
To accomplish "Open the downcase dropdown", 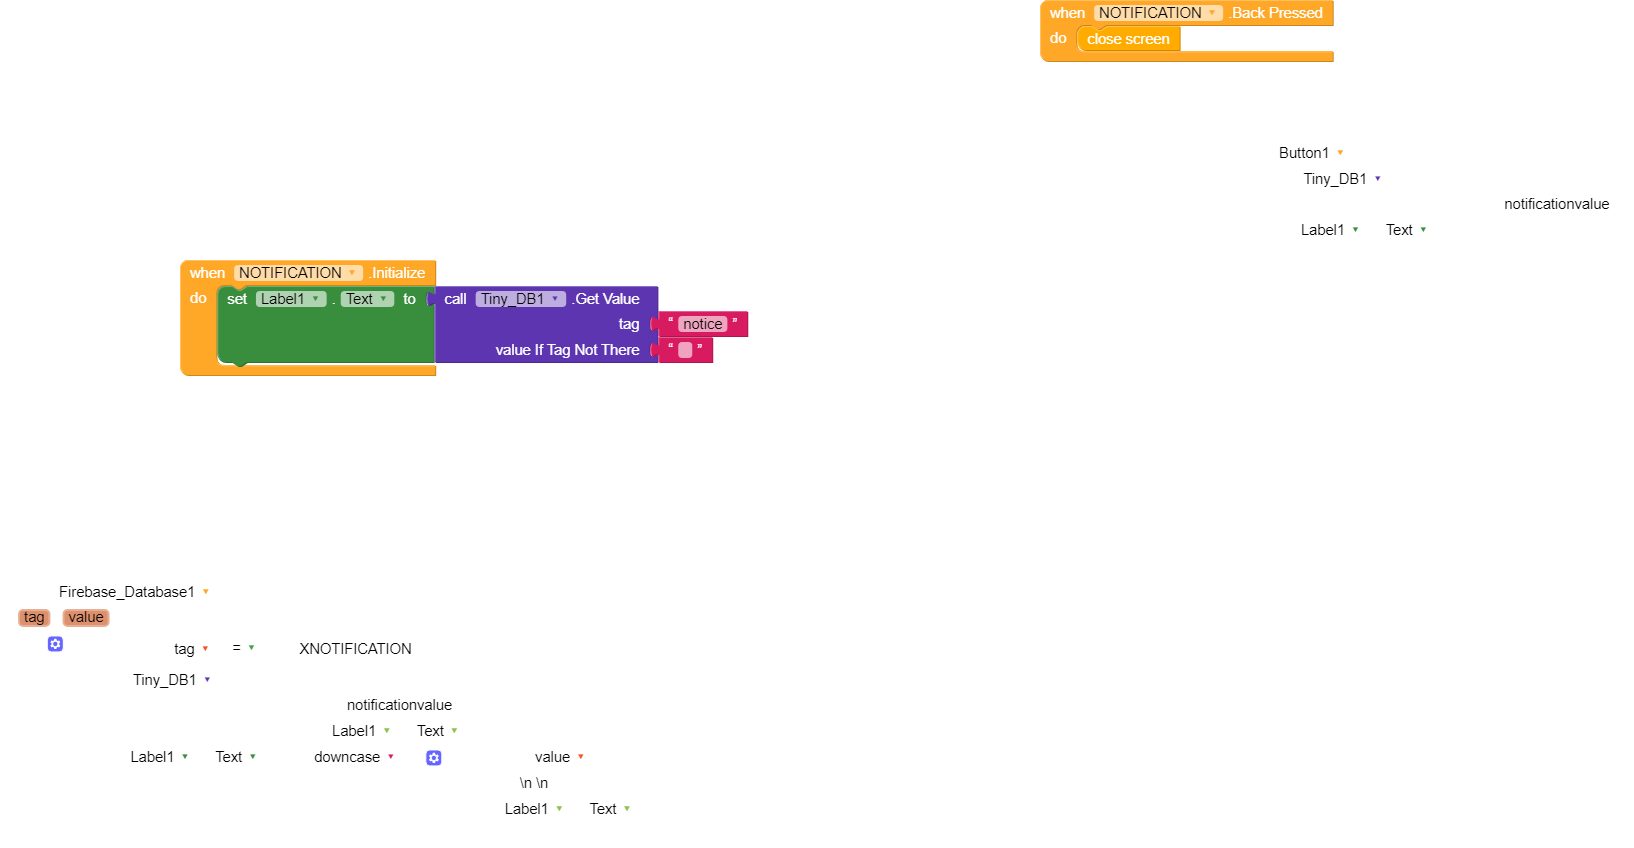I will tap(353, 757).
